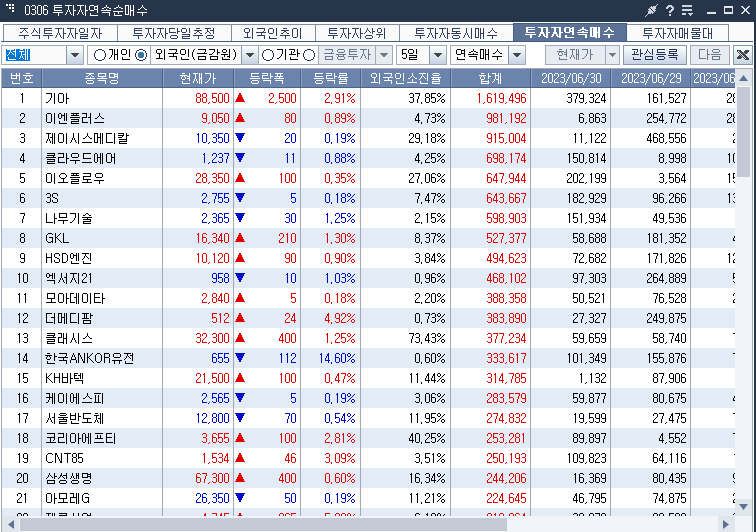Image resolution: width=756 pixels, height=532 pixels.
Task: Open the 금융투자 dropdown arrow
Action: click(384, 55)
